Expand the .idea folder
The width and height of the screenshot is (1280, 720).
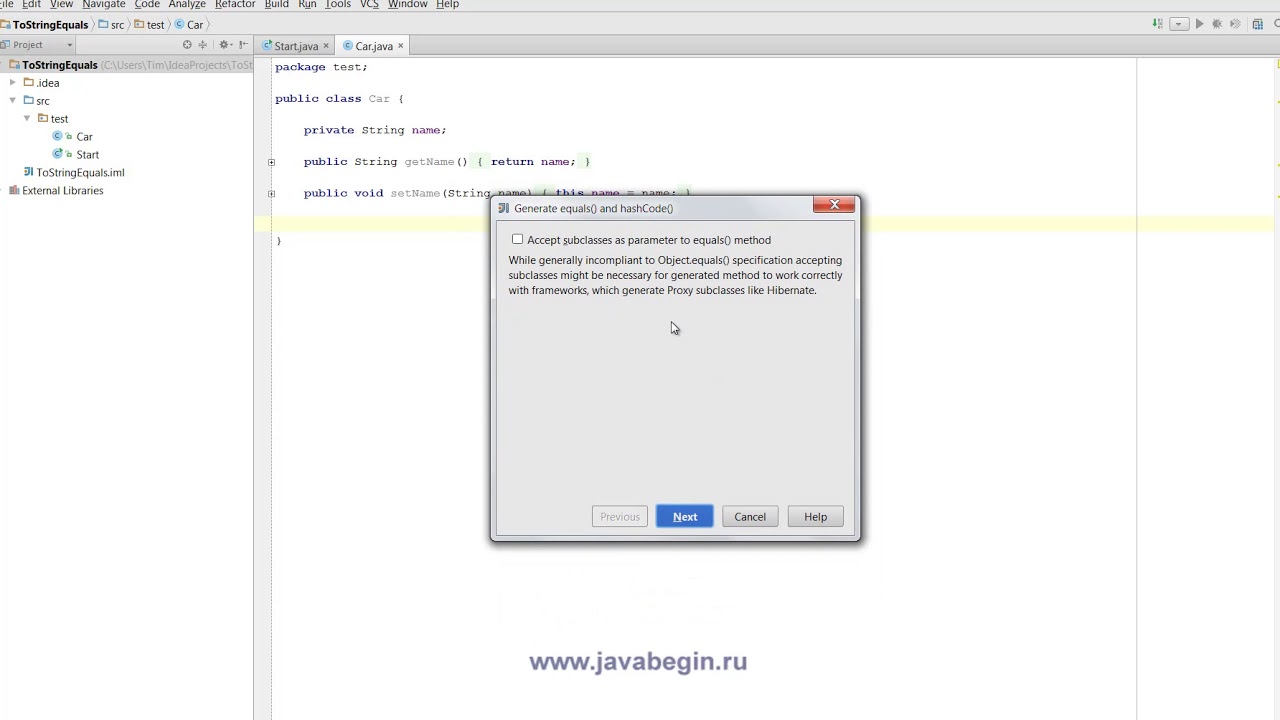(13, 83)
